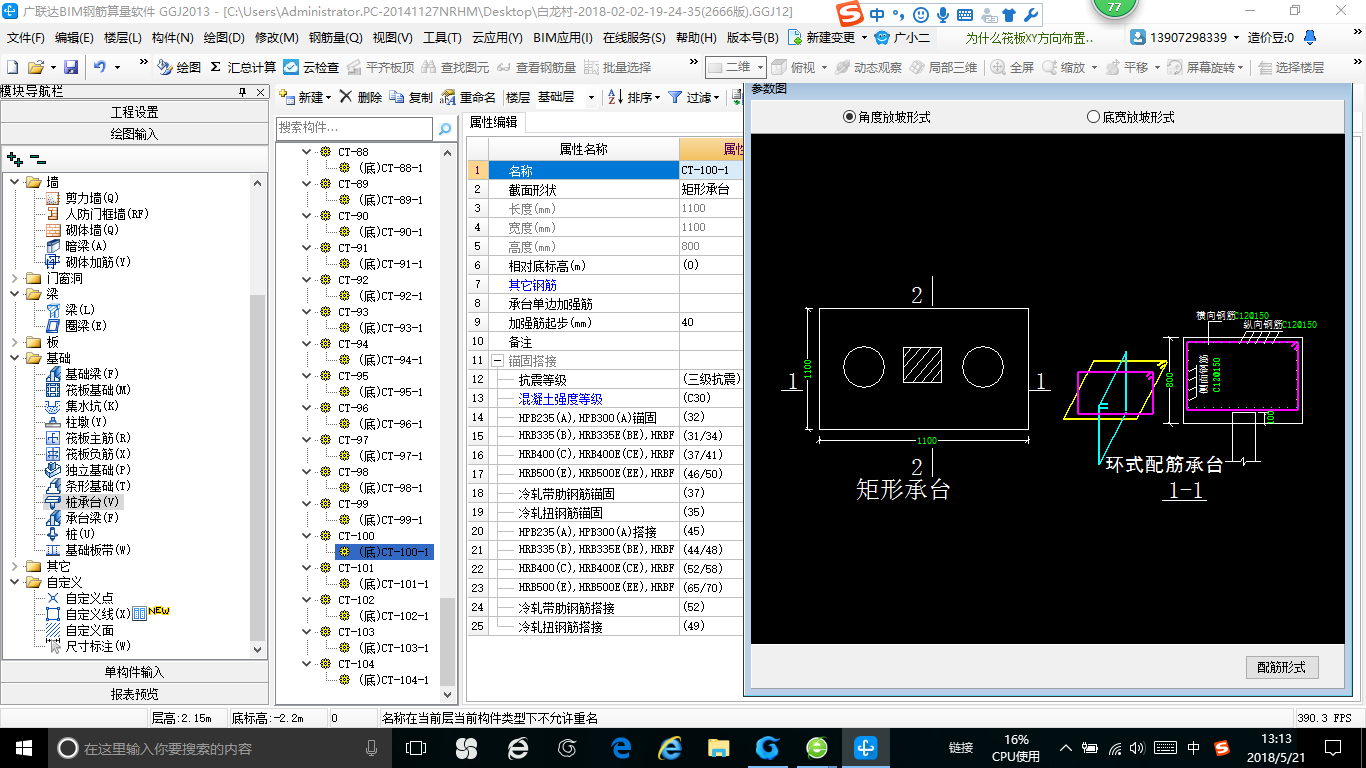Select the 底宽放坡形式 radio option

point(1131,117)
